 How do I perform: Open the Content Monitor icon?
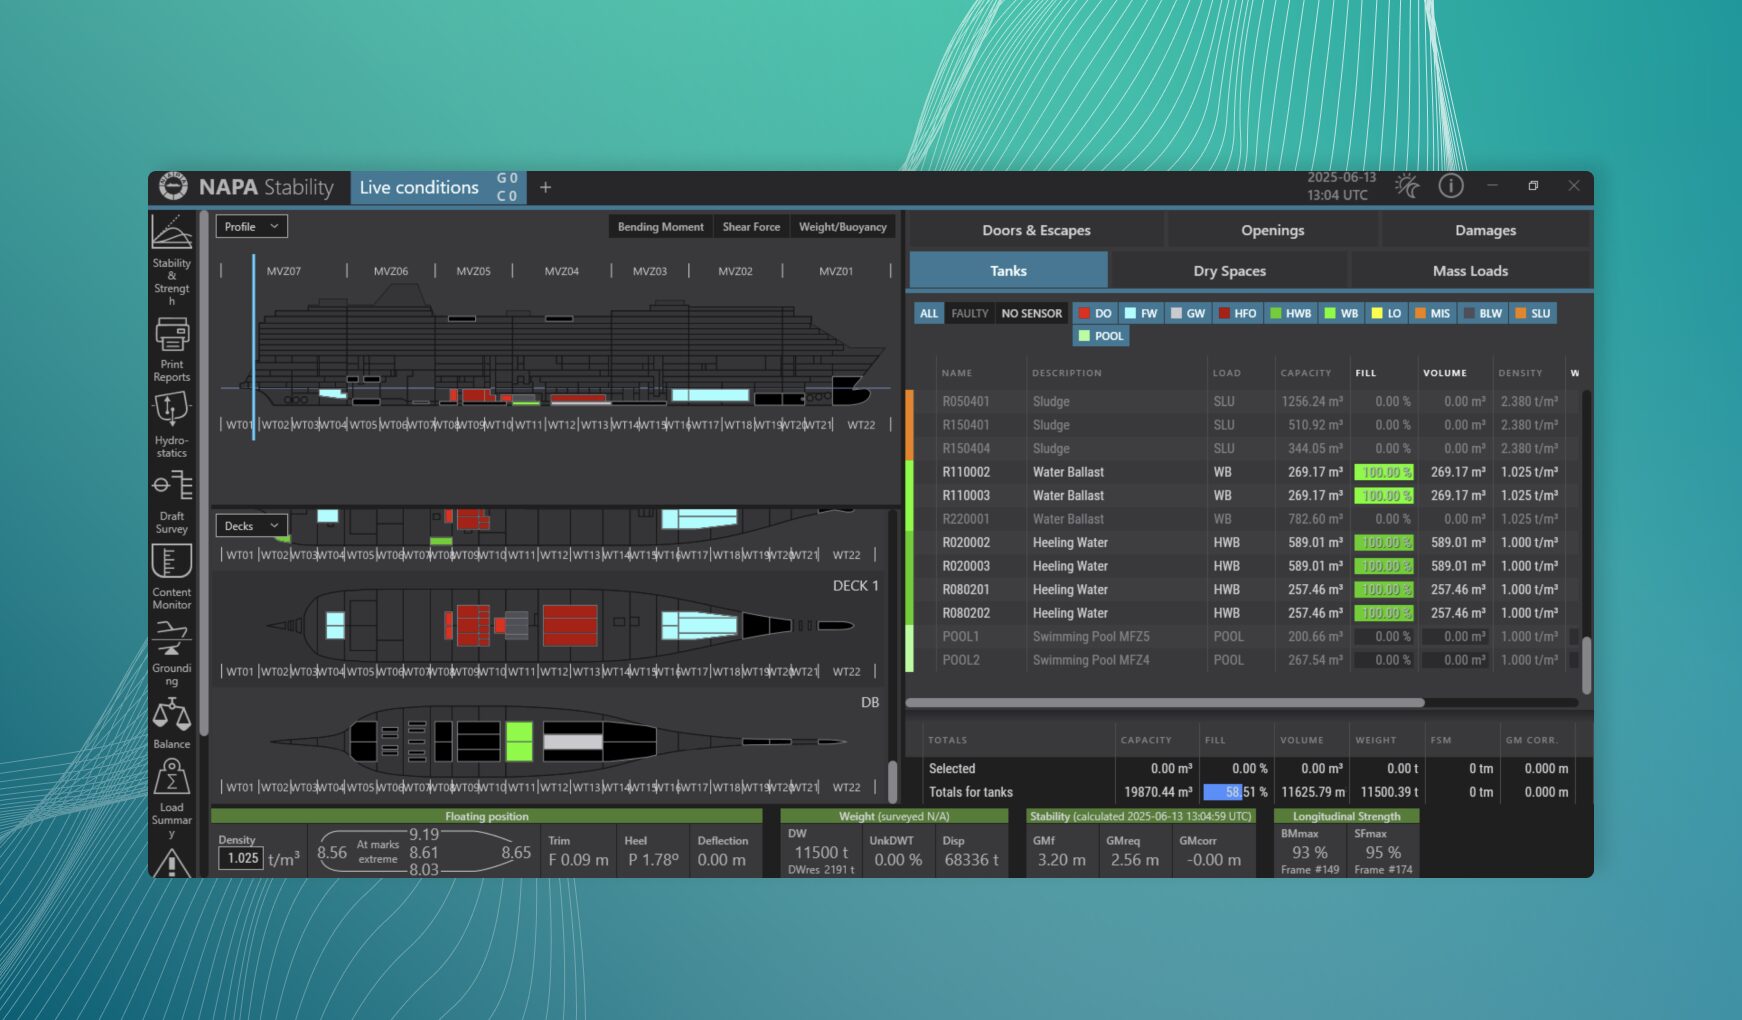[x=172, y=562]
